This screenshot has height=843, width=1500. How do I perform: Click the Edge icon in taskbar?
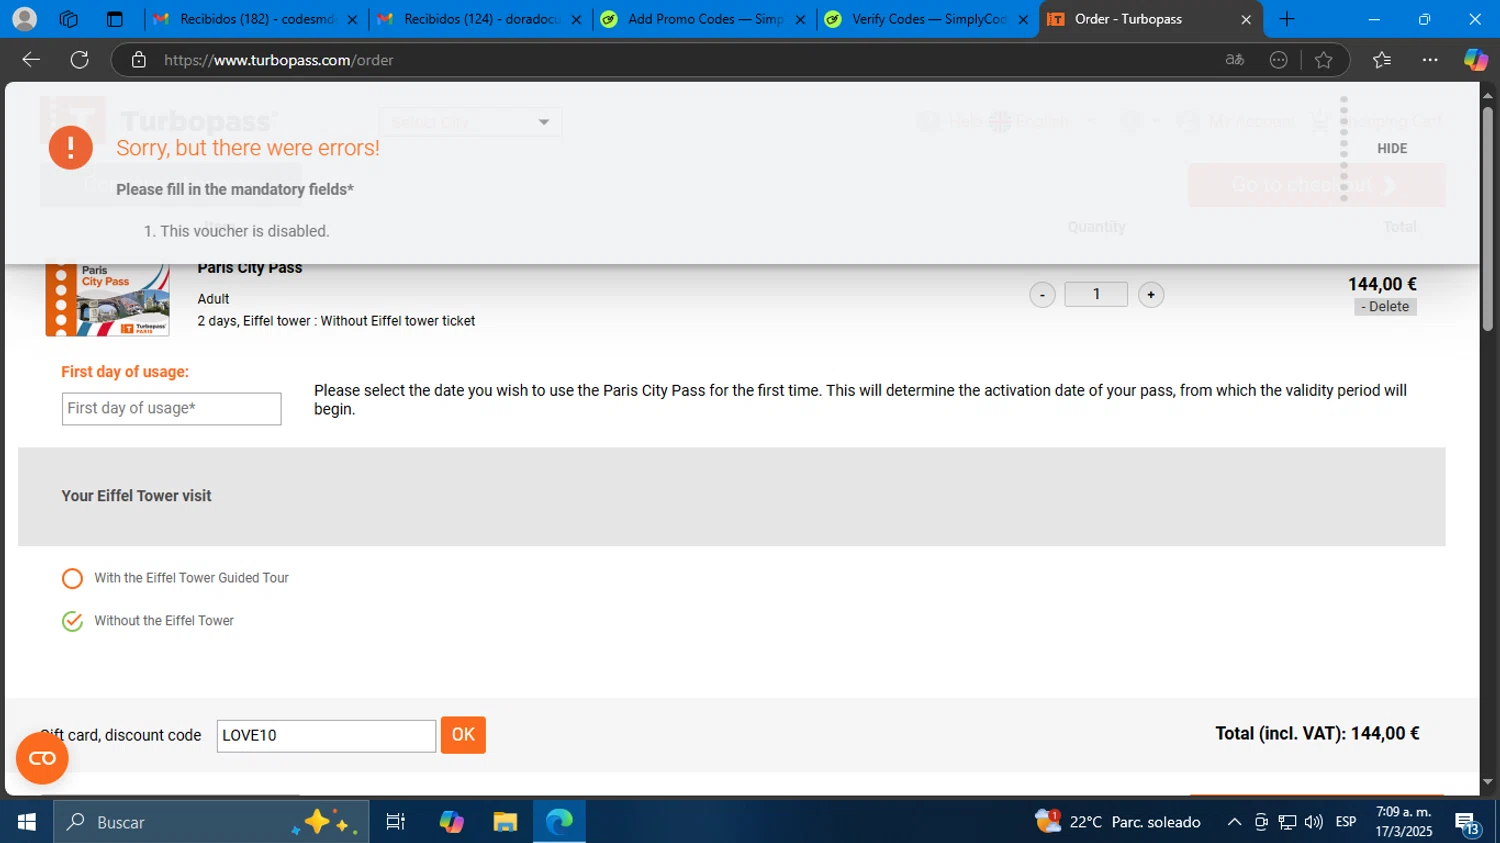click(x=559, y=822)
